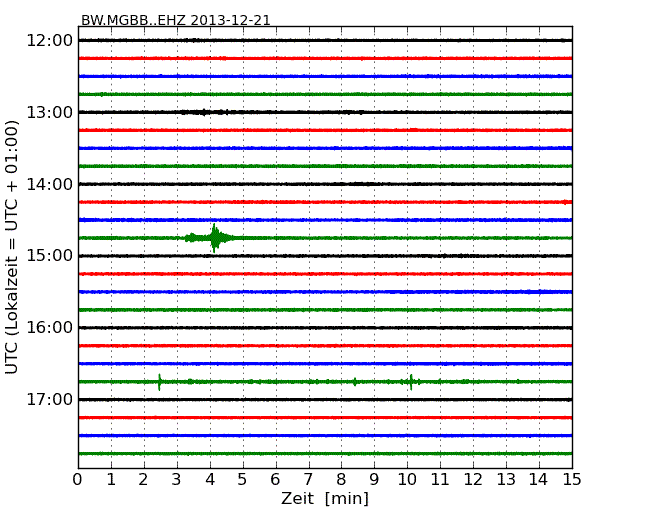Click x-axis tick label 3
The image size is (650, 520).
(177, 480)
